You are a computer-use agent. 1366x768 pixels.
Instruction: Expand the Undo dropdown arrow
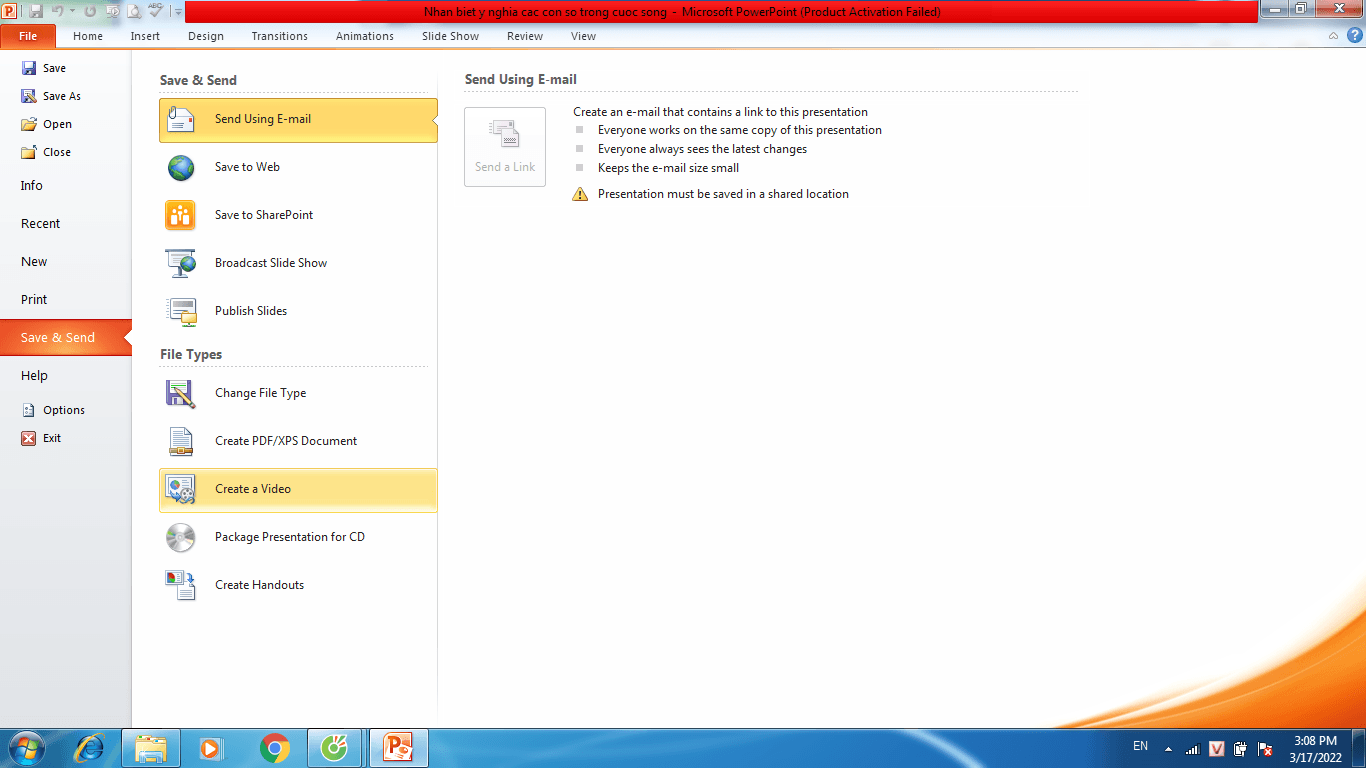[x=72, y=11]
